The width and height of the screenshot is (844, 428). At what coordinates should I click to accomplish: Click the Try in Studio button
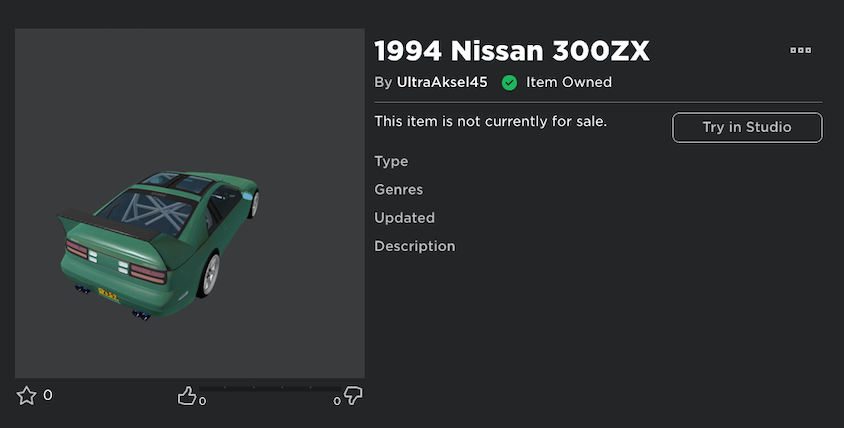point(747,127)
